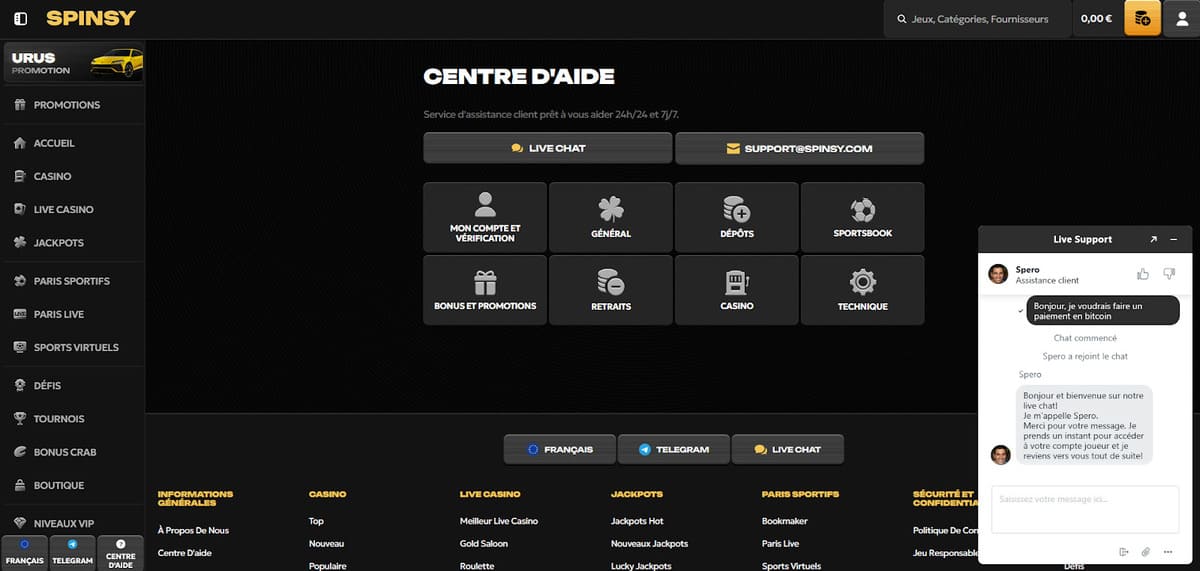Open Français language selector in footer bar
The height and width of the screenshot is (571, 1200).
(559, 449)
